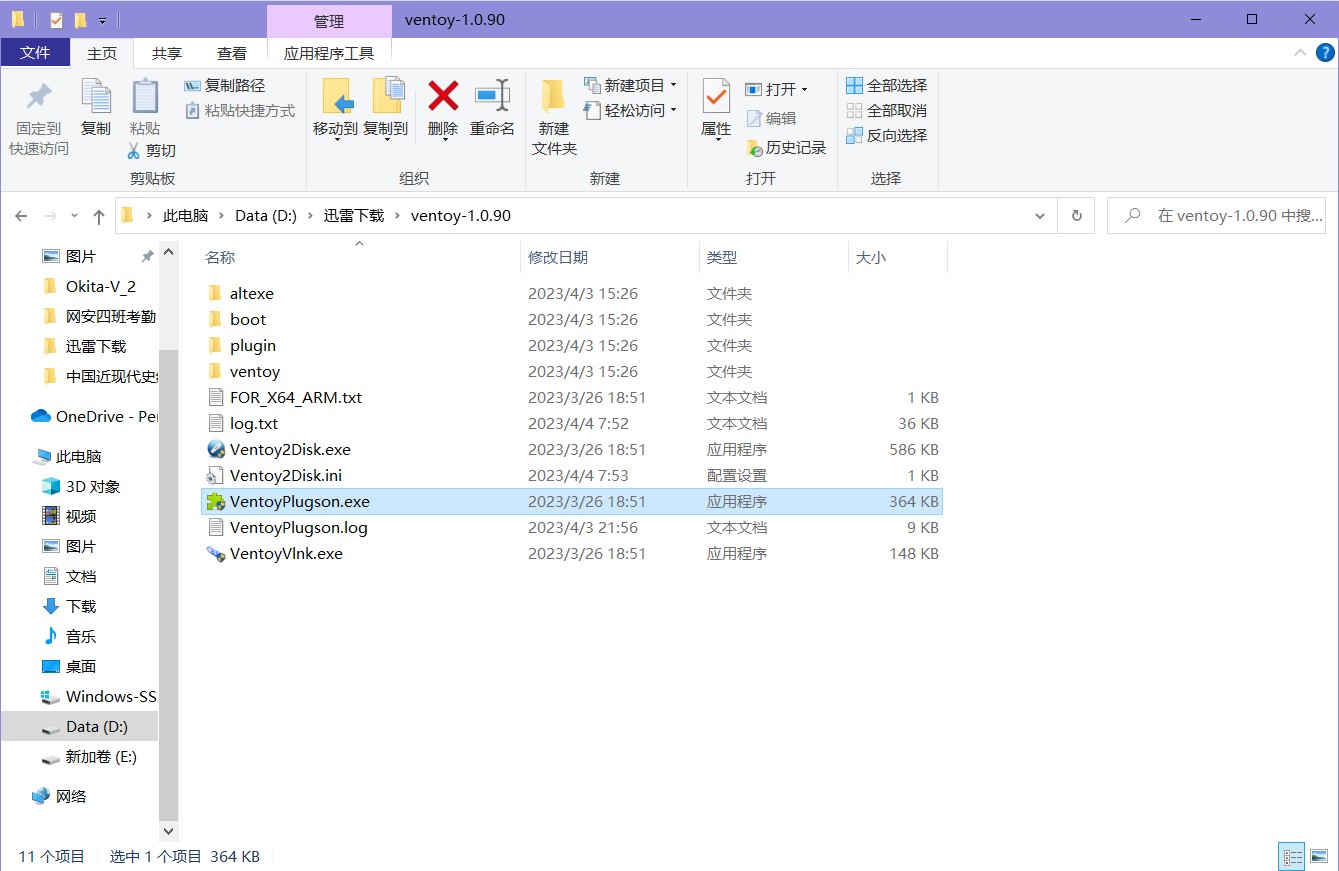The height and width of the screenshot is (871, 1339).
Task: Select FOR_X64_ARM.txt file
Action: pyautogui.click(x=572, y=398)
